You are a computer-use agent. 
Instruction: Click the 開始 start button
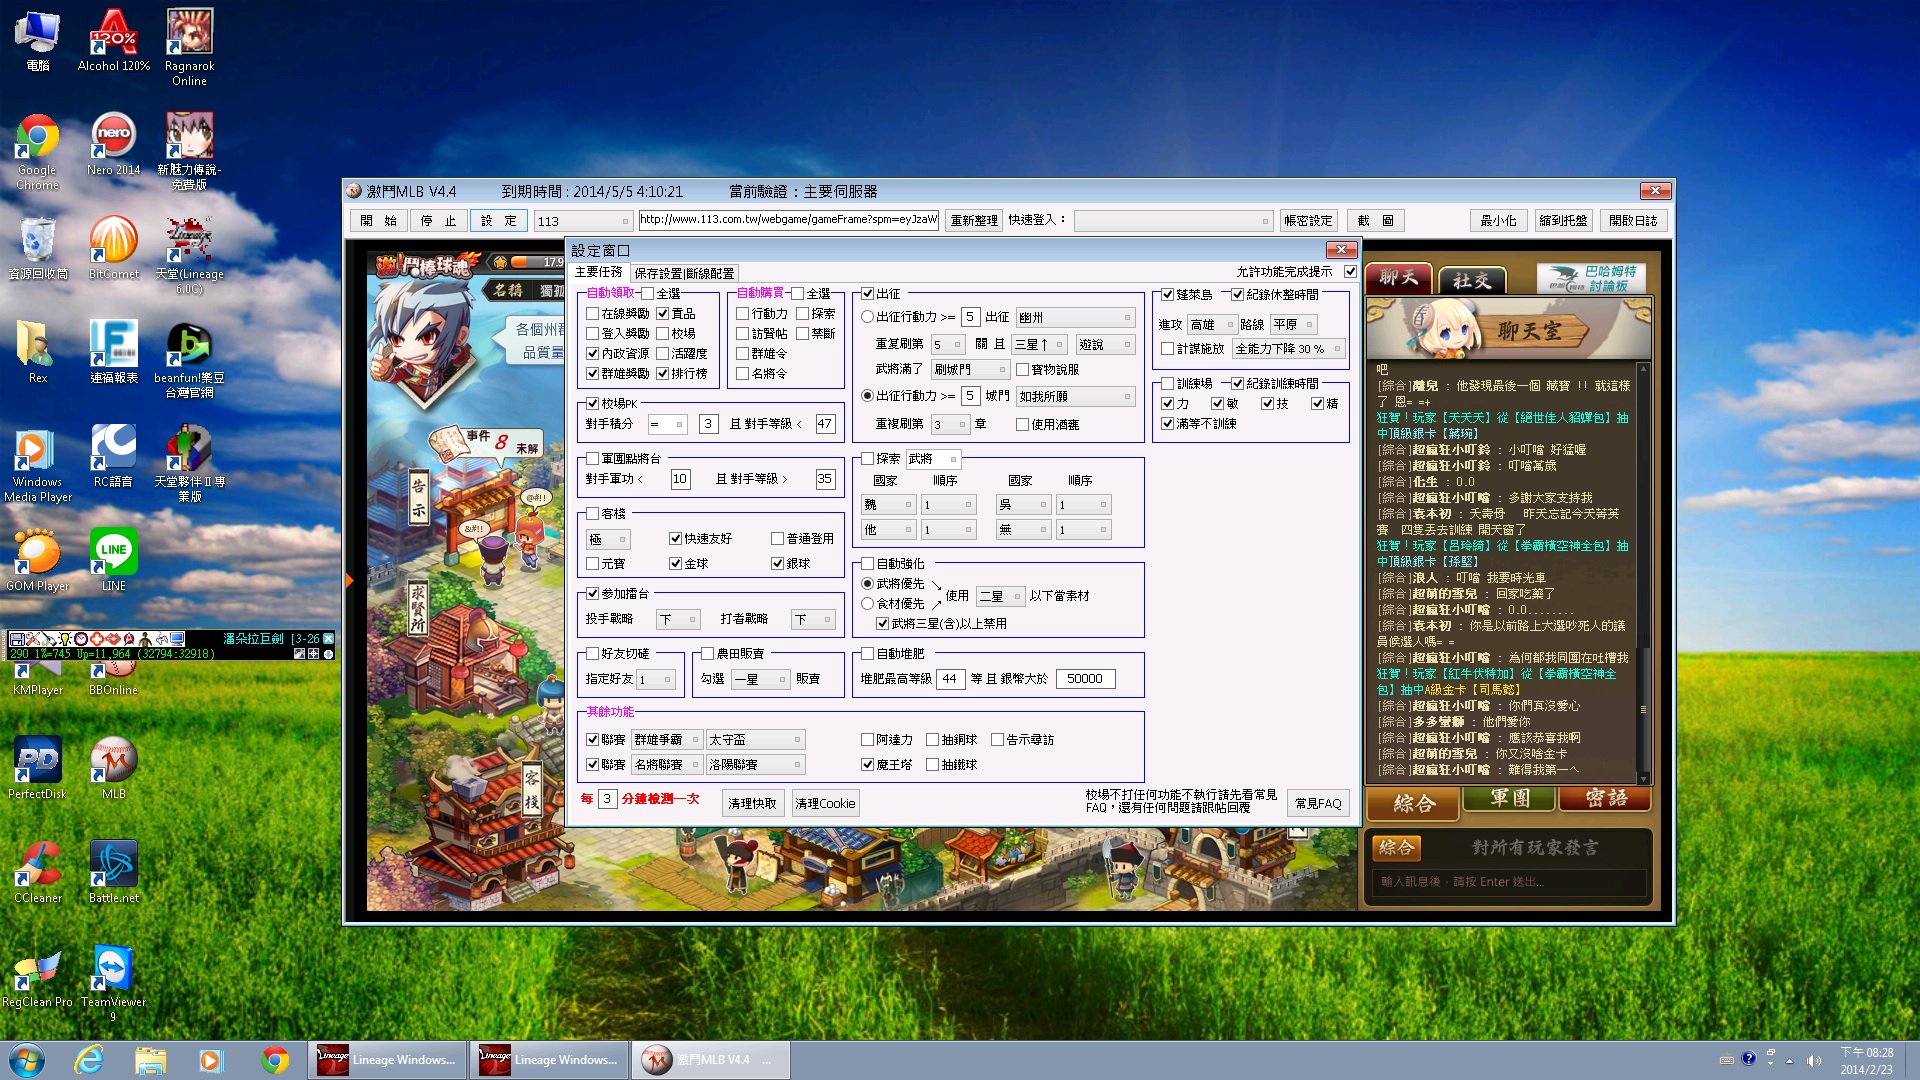pyautogui.click(x=378, y=221)
